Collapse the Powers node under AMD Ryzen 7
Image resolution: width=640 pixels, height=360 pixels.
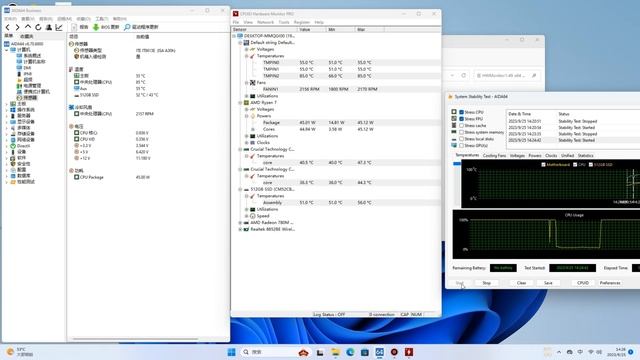point(247,116)
